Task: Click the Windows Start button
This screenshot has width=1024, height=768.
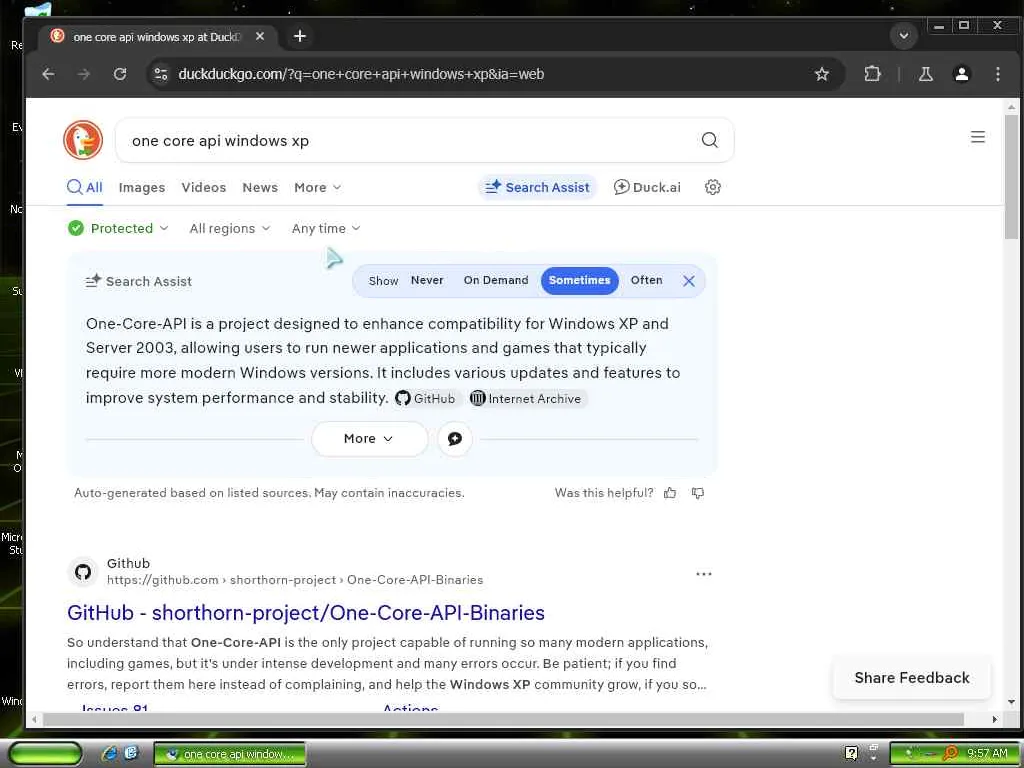Action: pos(45,754)
